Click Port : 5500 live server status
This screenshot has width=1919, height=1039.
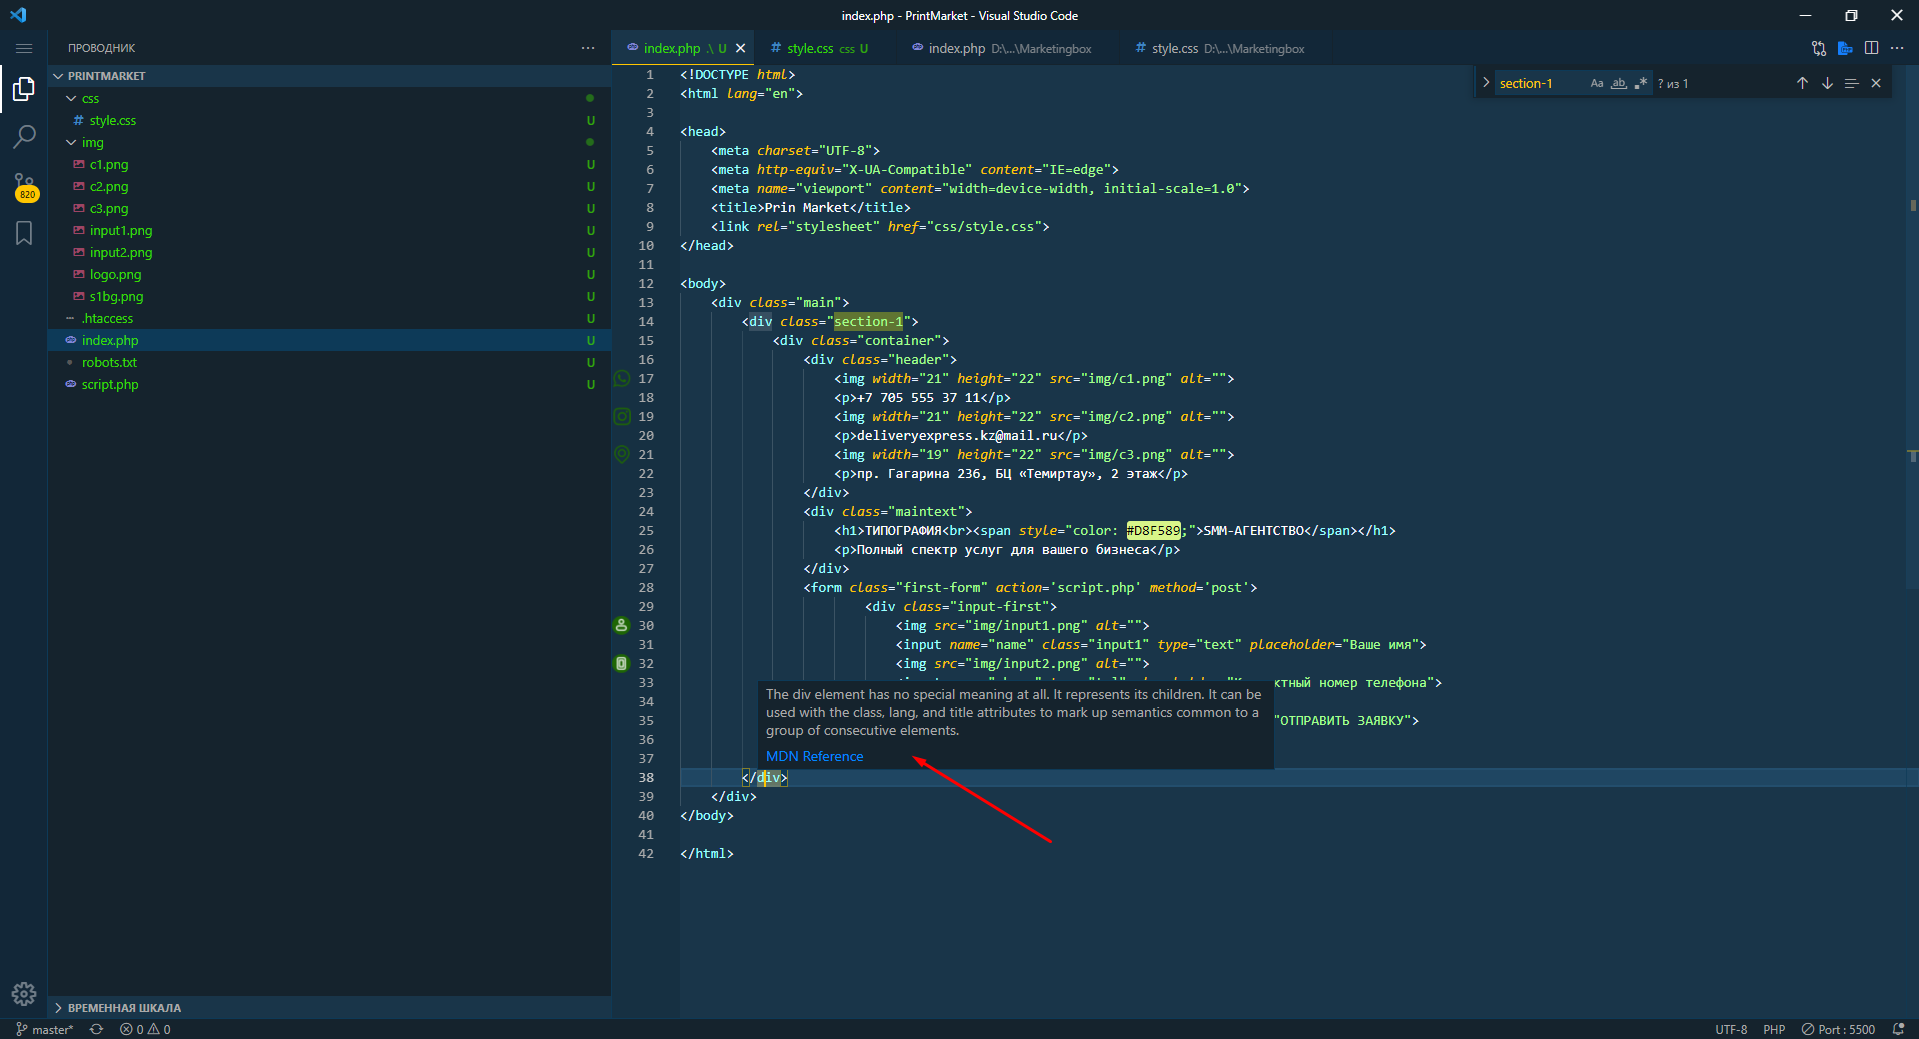[x=1838, y=1029]
